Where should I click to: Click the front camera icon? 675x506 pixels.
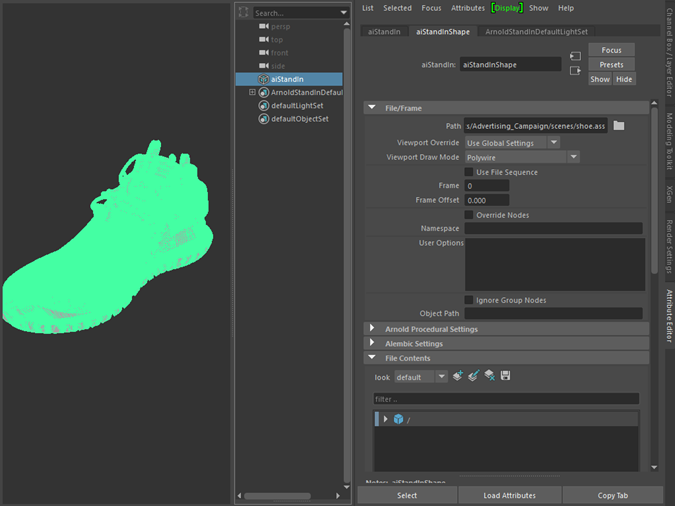tap(264, 53)
